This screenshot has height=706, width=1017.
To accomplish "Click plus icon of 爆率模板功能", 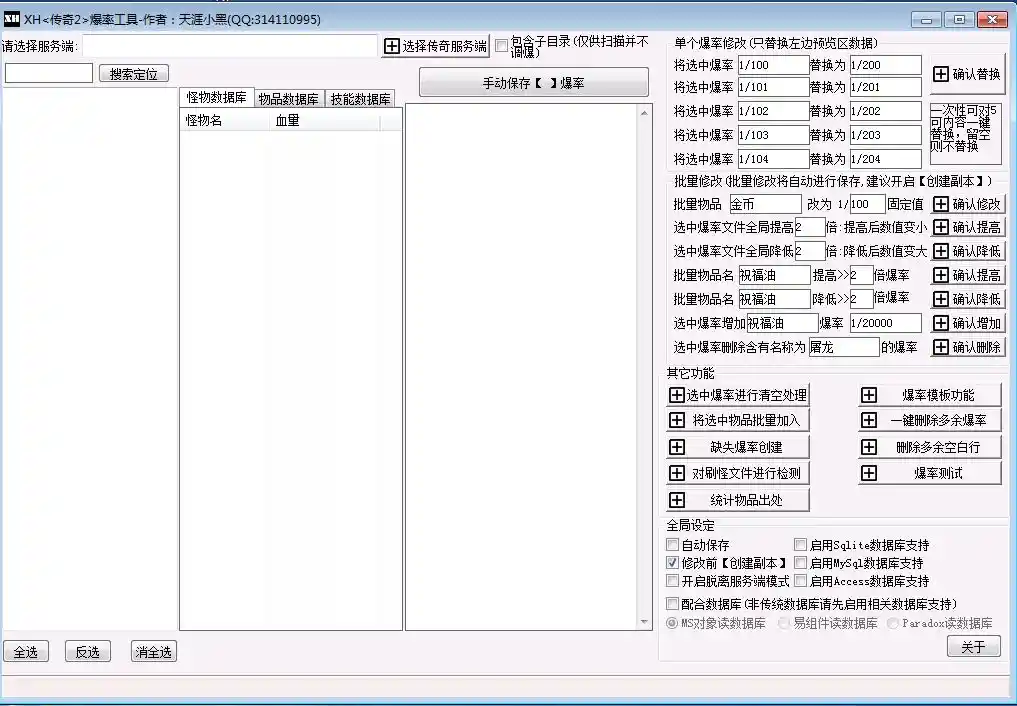I will pos(868,395).
